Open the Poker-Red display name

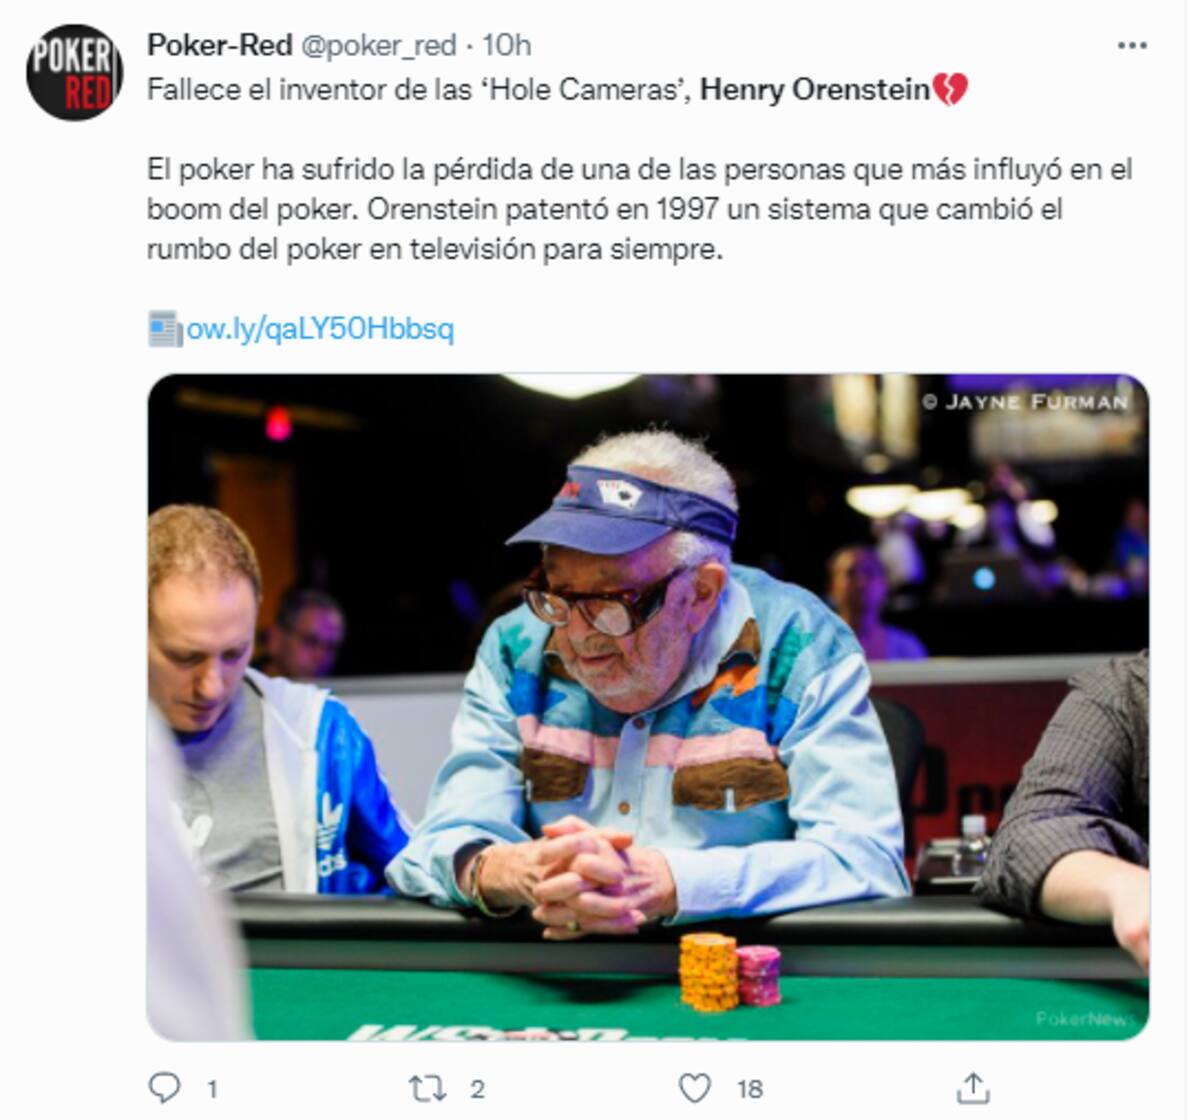220,45
